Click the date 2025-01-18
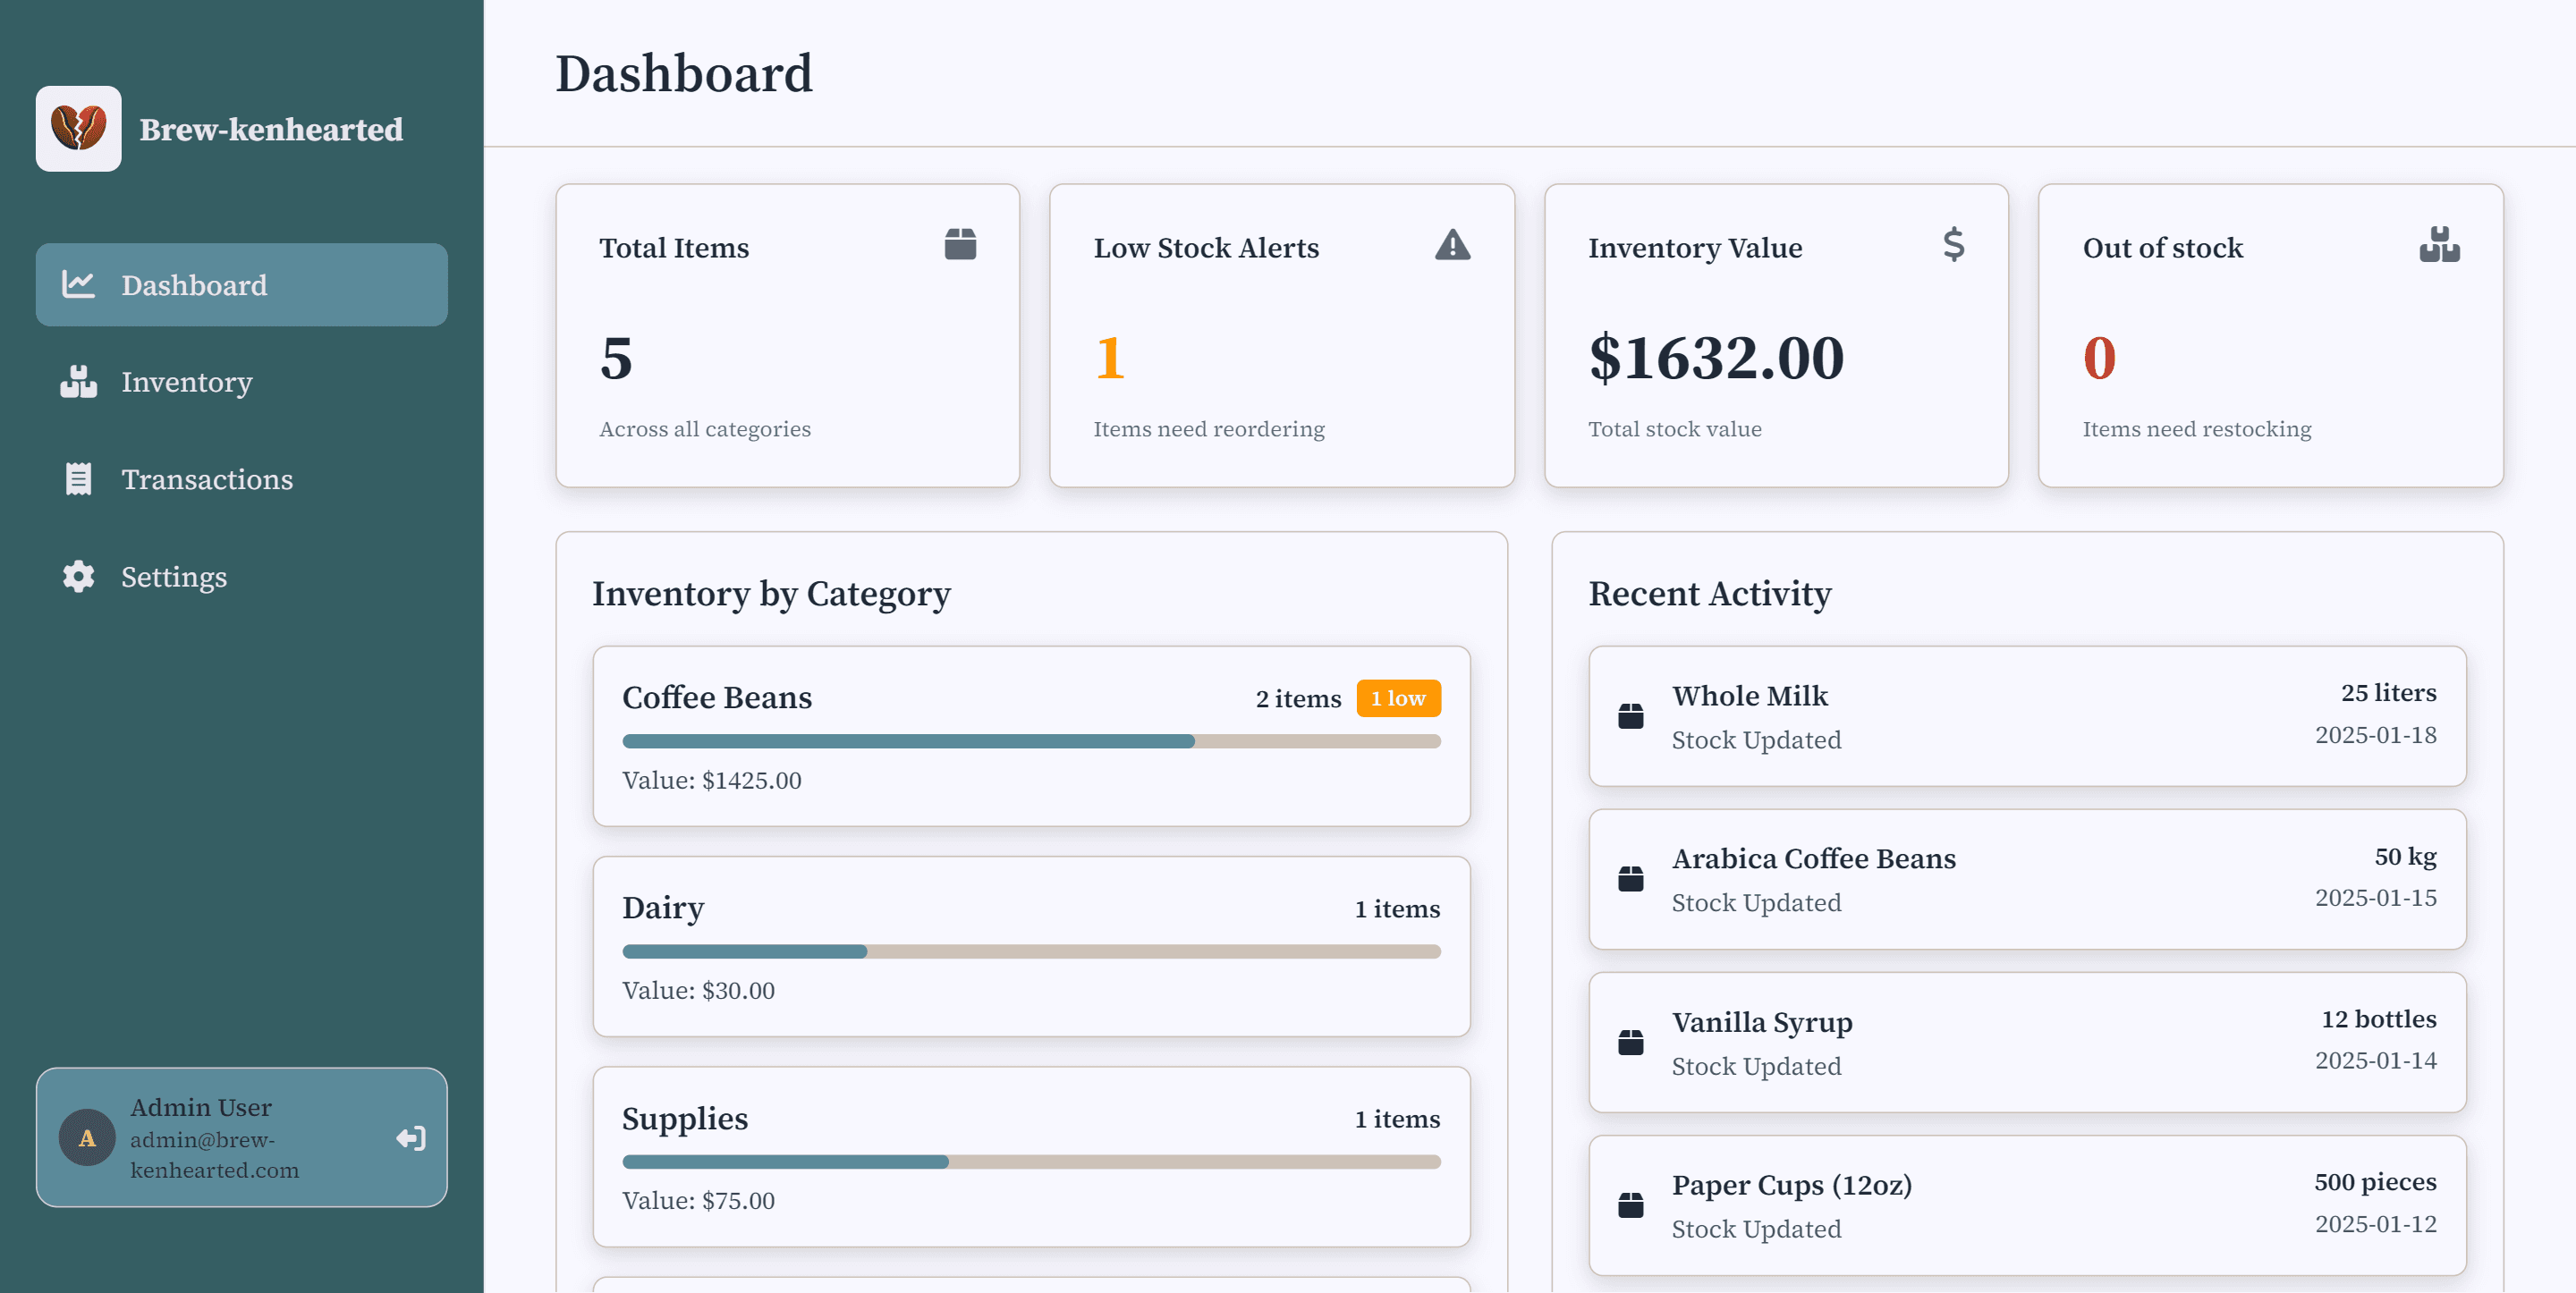Viewport: 2576px width, 1293px height. [2375, 734]
